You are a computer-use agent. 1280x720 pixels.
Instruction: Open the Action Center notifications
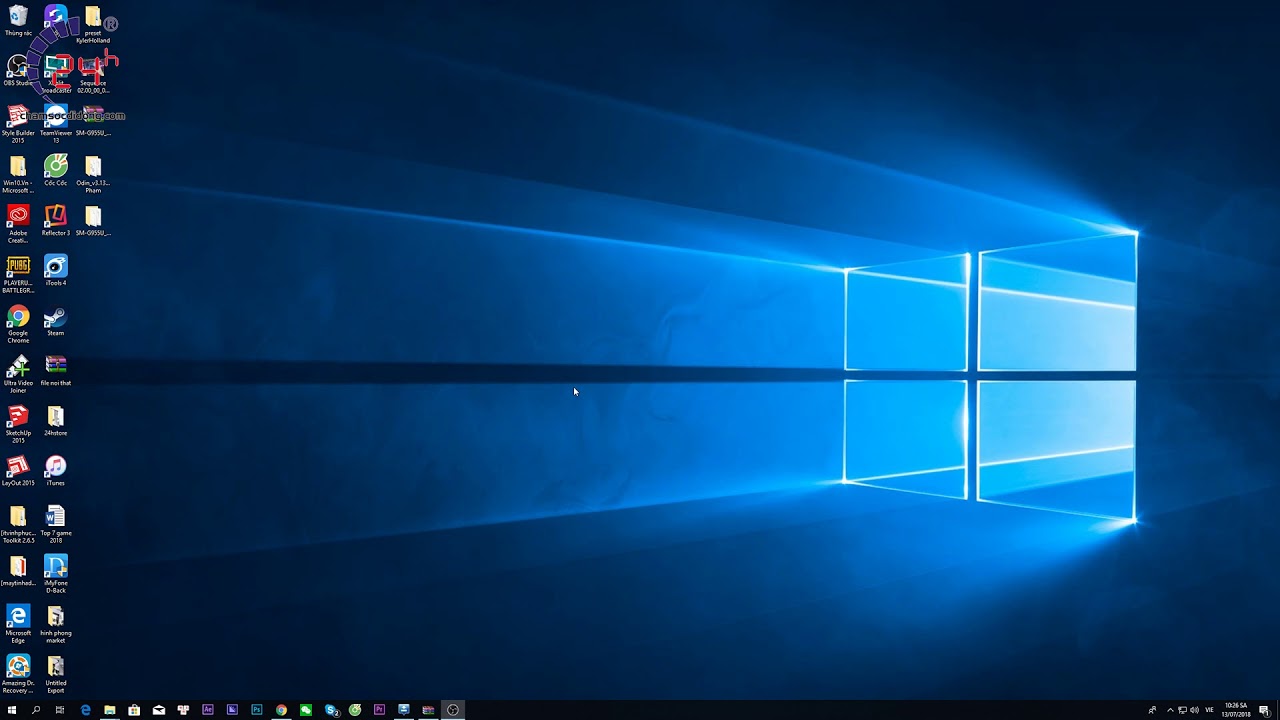tap(1265, 710)
